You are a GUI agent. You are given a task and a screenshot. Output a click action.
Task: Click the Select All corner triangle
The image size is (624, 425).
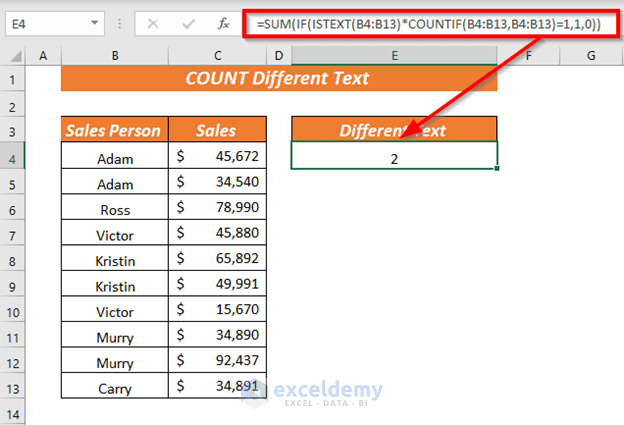coord(14,54)
